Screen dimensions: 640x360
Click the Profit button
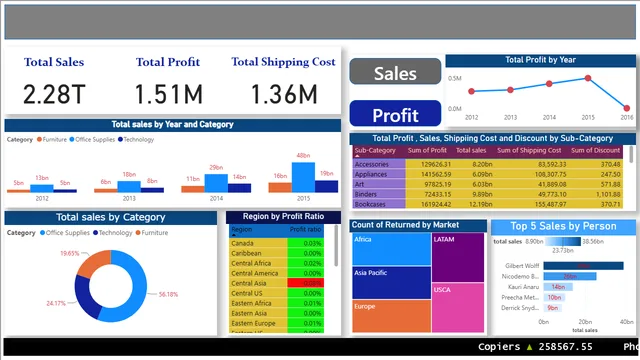[395, 113]
